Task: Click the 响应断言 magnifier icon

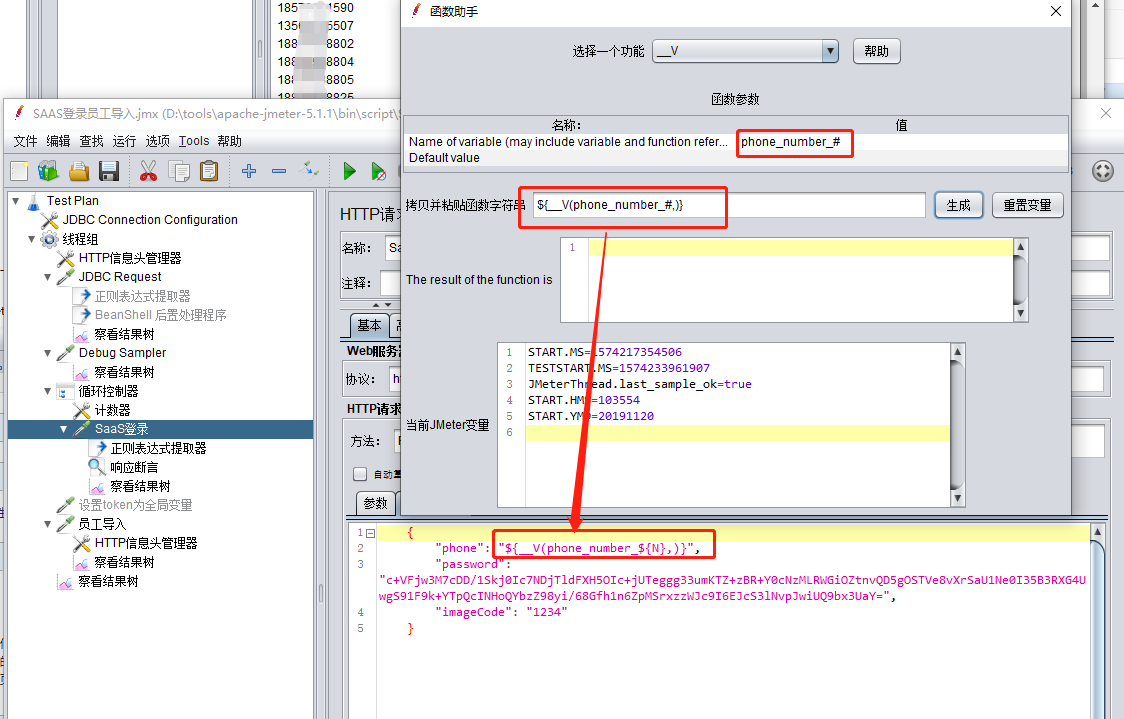Action: [x=97, y=467]
